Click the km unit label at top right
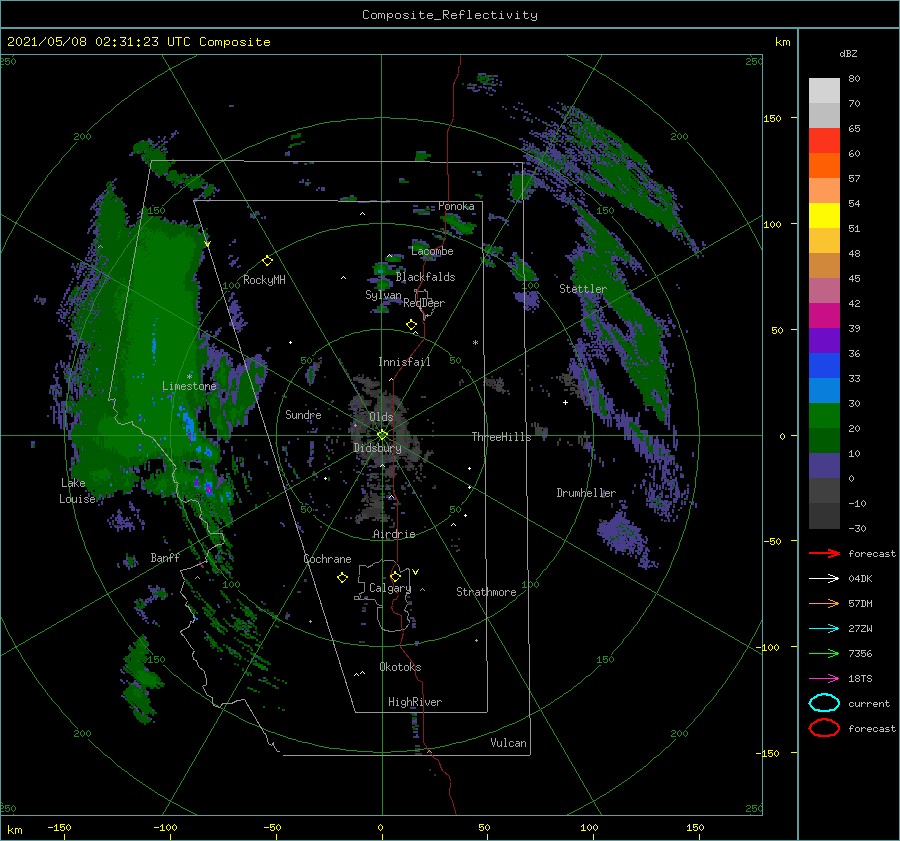Image resolution: width=900 pixels, height=841 pixels. (x=782, y=42)
